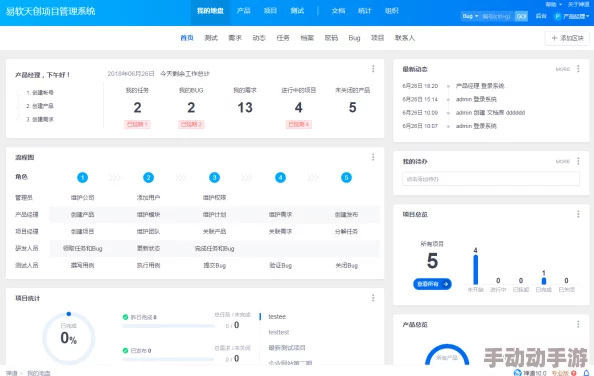
Task: Open three-dot menu of 项目统计 block
Action: [x=373, y=298]
